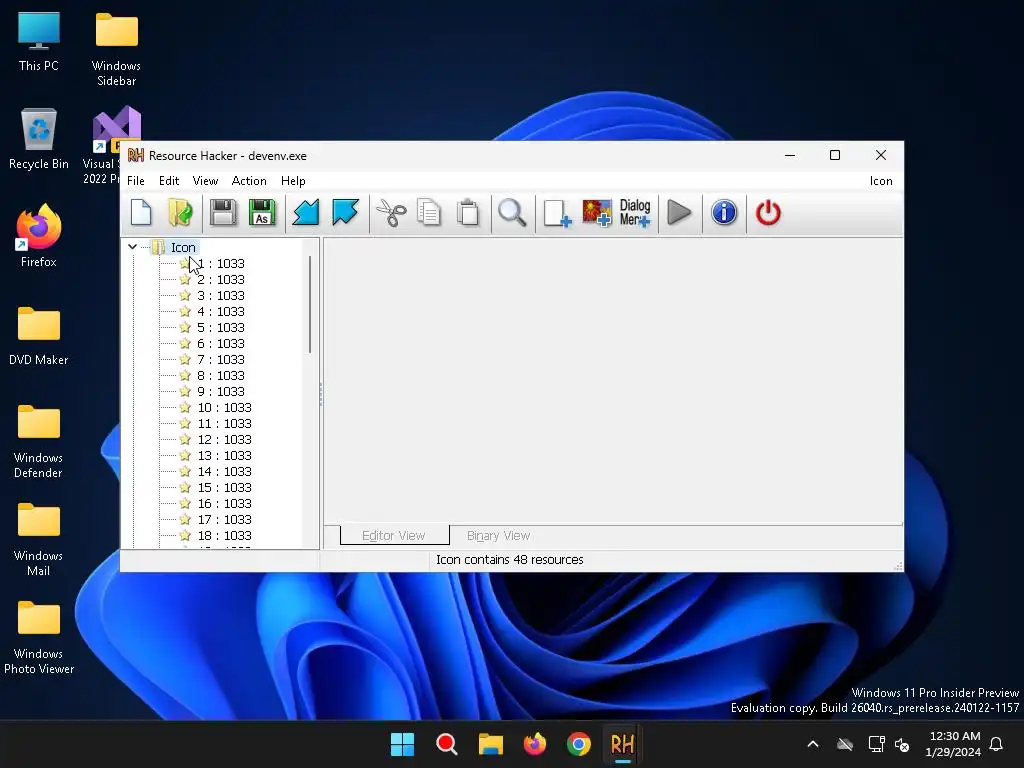This screenshot has width=1024, height=768.
Task: Click 'Icon contains 48 resources' status text
Action: (509, 560)
